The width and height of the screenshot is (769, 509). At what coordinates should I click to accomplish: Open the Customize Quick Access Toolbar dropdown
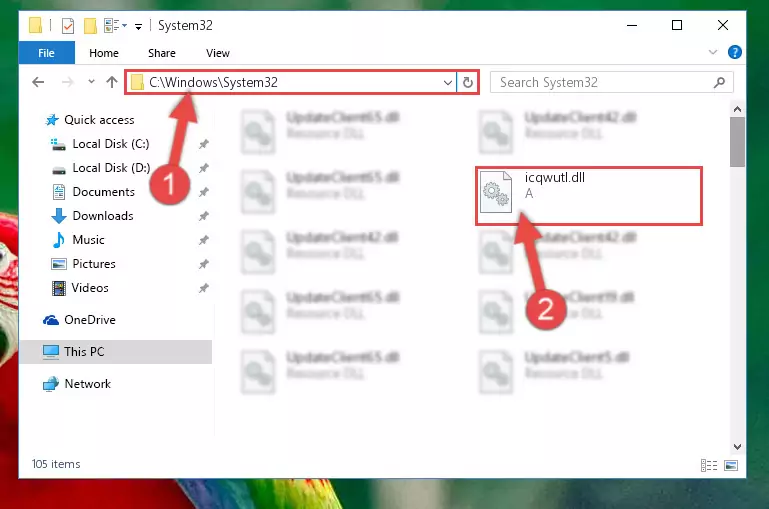point(139,26)
